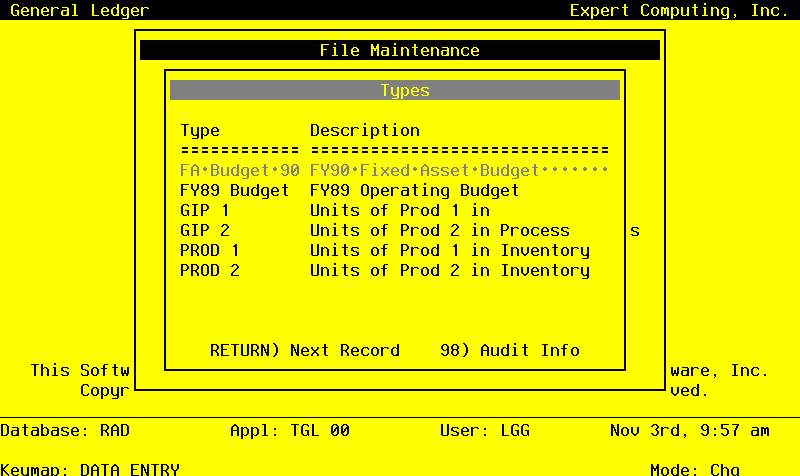Click the 'Units of Prod 1 in' description
800x476 pixels.
pyautogui.click(x=400, y=211)
